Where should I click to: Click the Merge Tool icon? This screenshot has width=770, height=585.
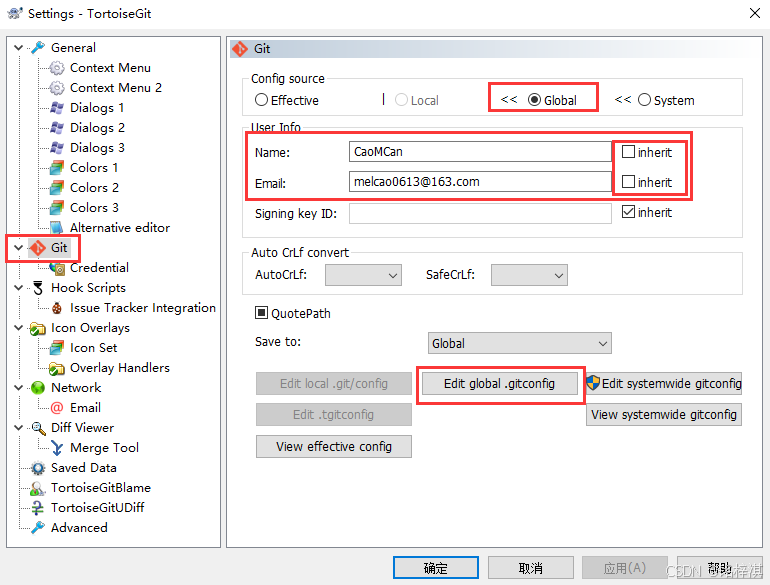coord(57,448)
